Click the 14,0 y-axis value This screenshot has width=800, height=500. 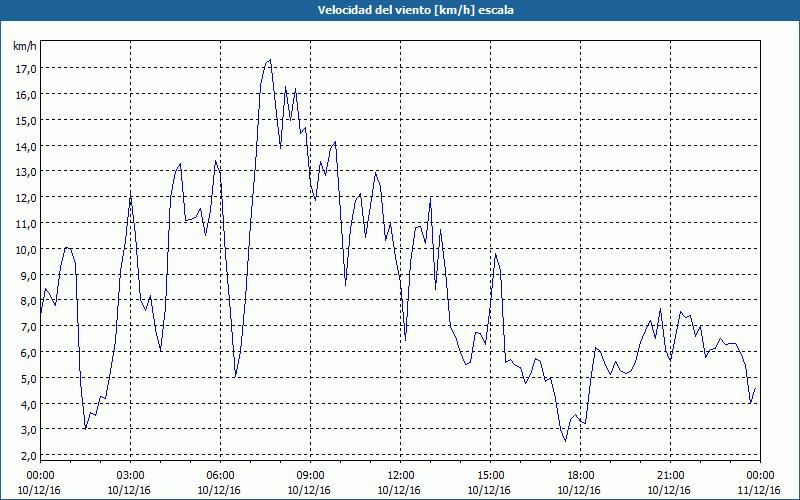(26, 146)
